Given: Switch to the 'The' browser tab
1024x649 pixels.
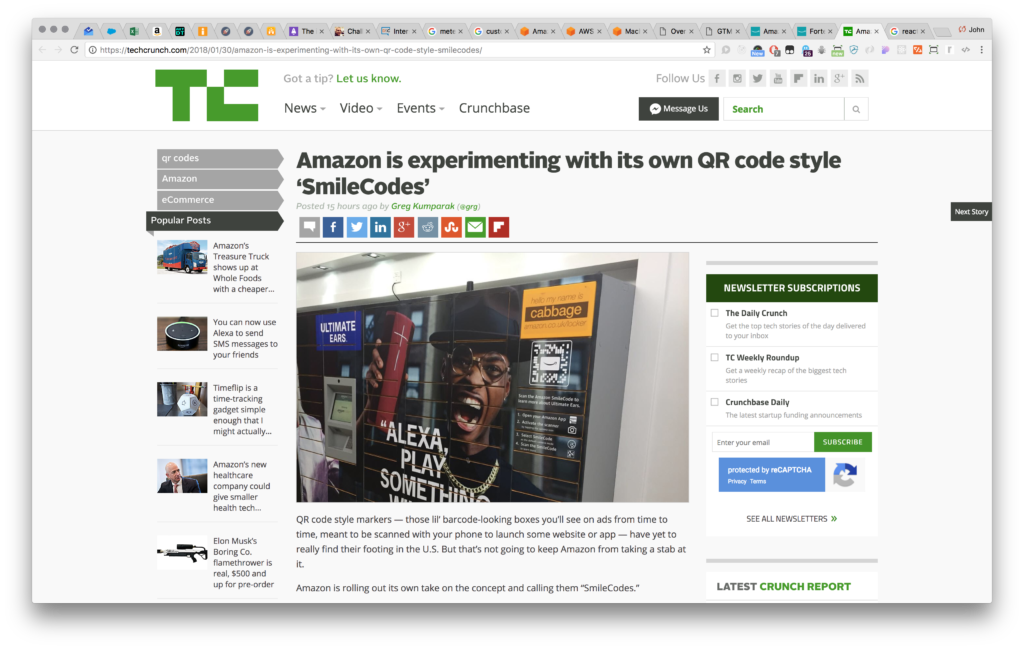Looking at the screenshot, I should point(306,31).
